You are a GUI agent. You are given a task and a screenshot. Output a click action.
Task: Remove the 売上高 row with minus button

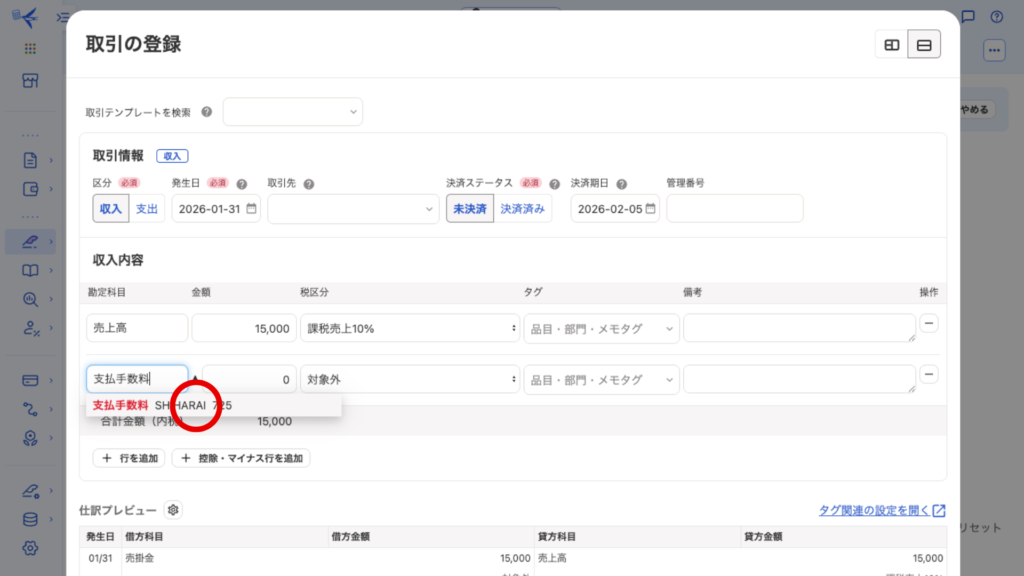coord(929,324)
